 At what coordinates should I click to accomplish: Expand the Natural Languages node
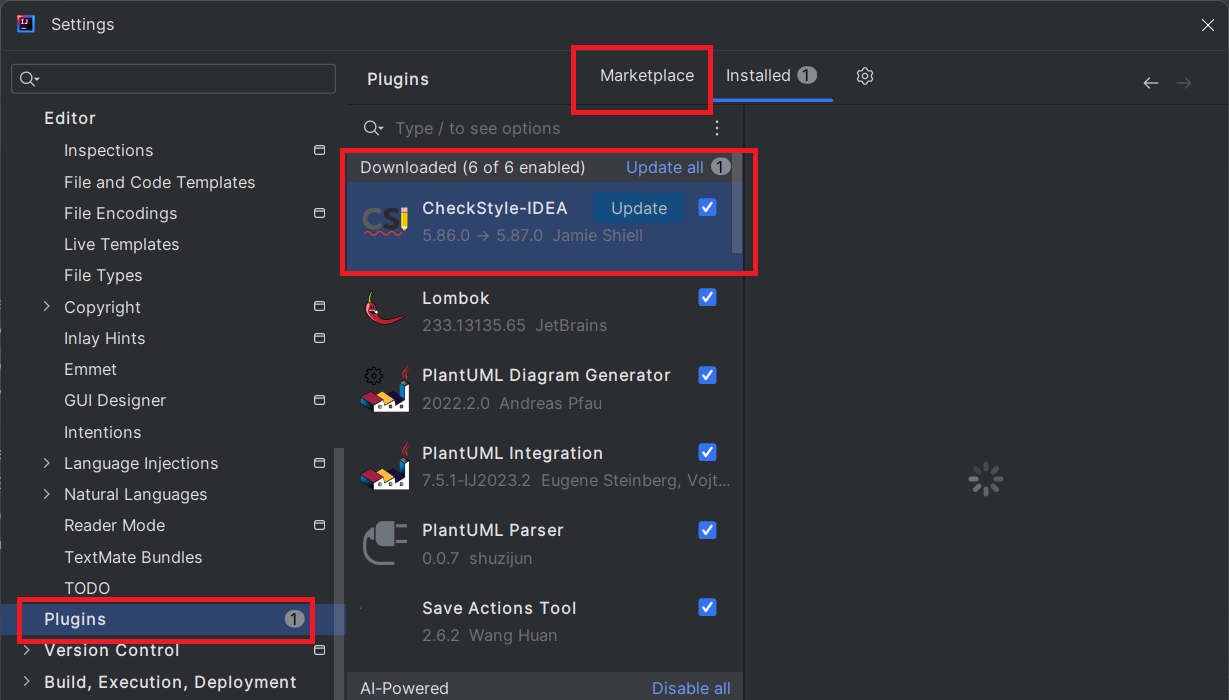(46, 494)
